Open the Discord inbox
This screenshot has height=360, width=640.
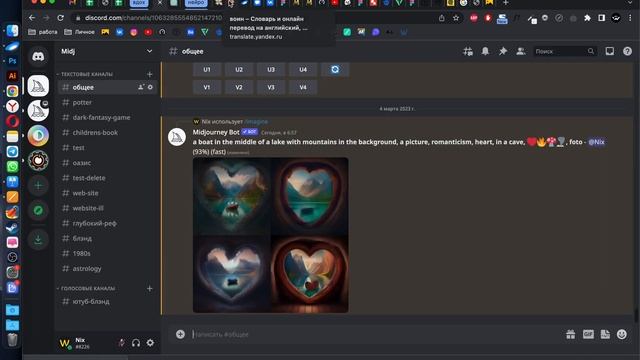click(610, 51)
